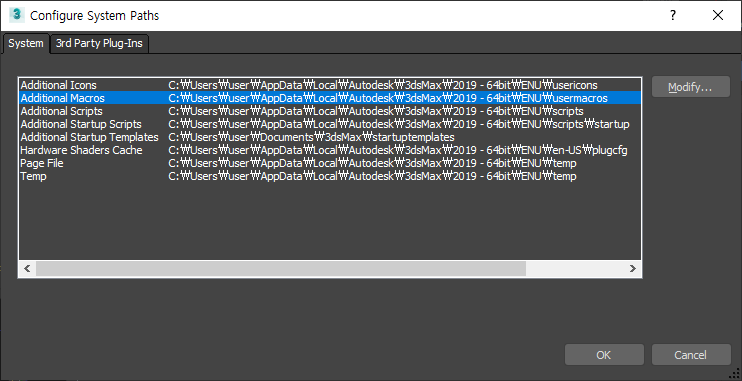742x381 pixels.
Task: Select the Temp row
Action: pyautogui.click(x=330, y=176)
